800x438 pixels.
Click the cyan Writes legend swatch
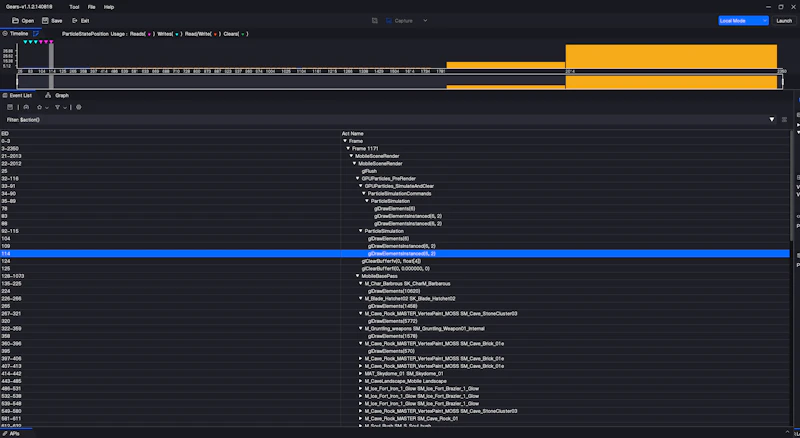coord(177,34)
